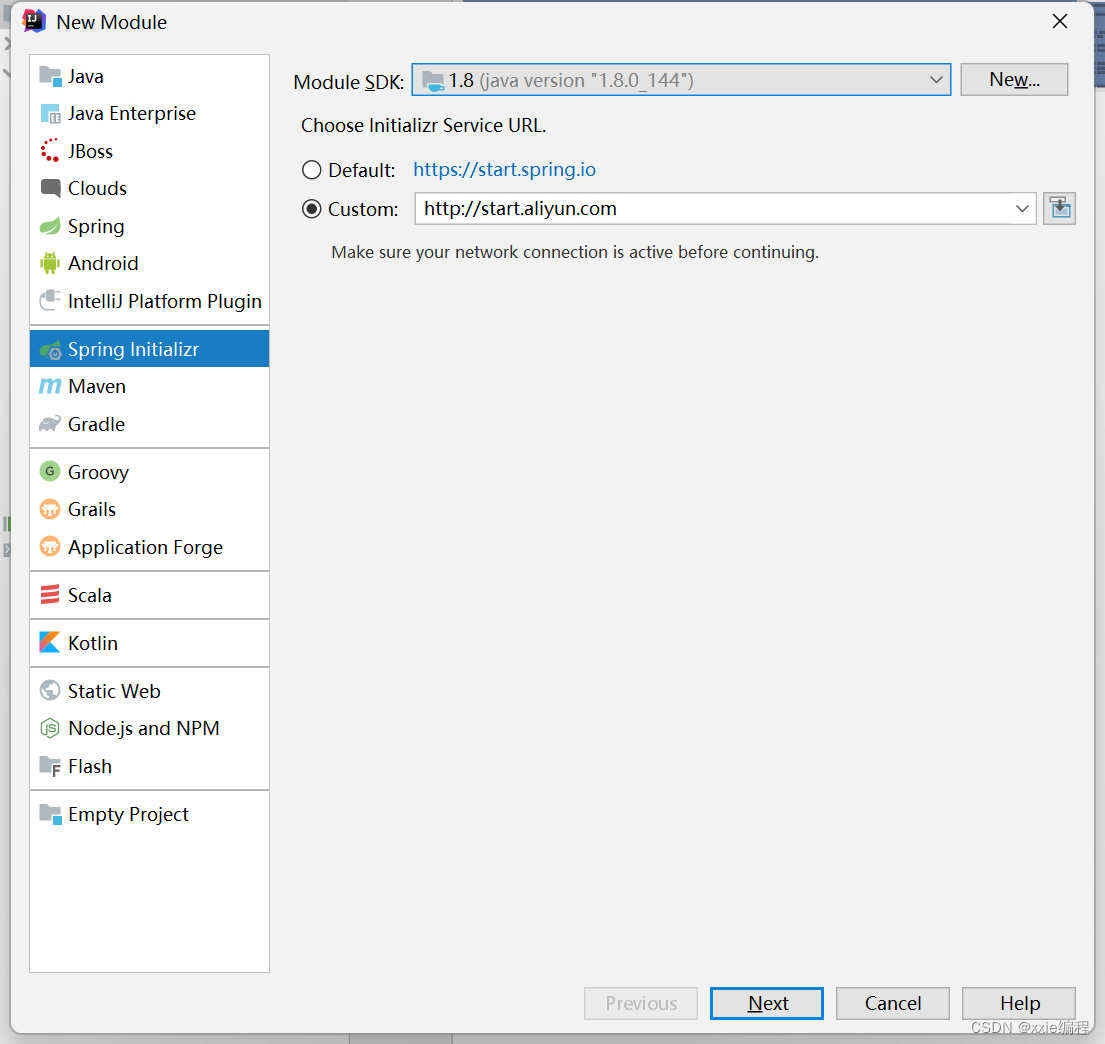Screen dimensions: 1105x1044
Task: Click the Android robot icon
Action: point(50,263)
